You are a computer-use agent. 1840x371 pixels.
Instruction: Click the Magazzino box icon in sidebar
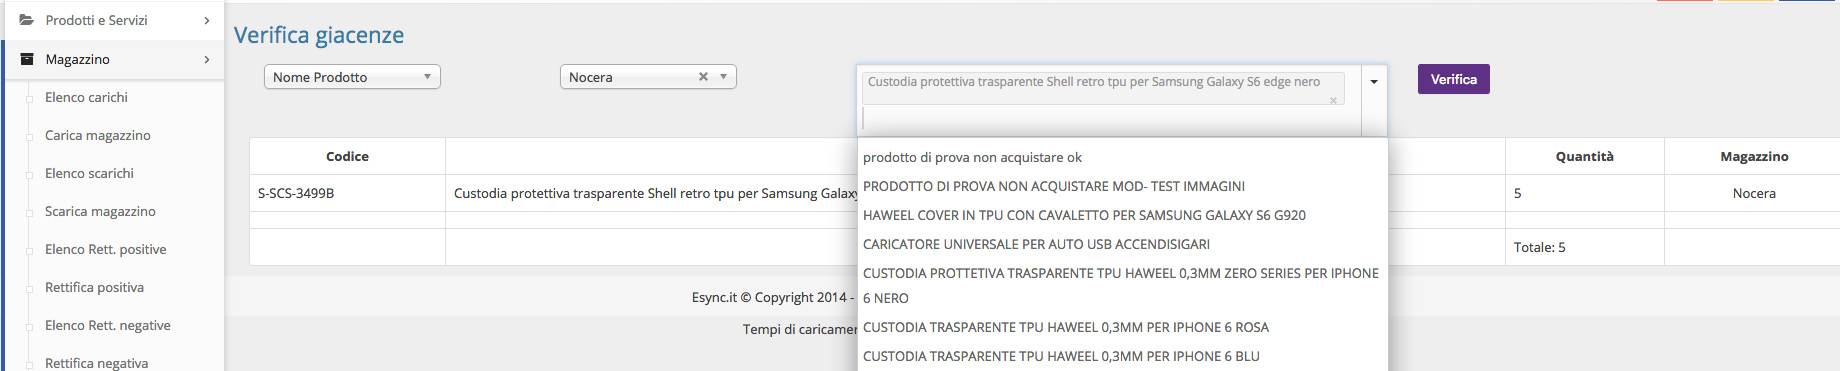(27, 59)
